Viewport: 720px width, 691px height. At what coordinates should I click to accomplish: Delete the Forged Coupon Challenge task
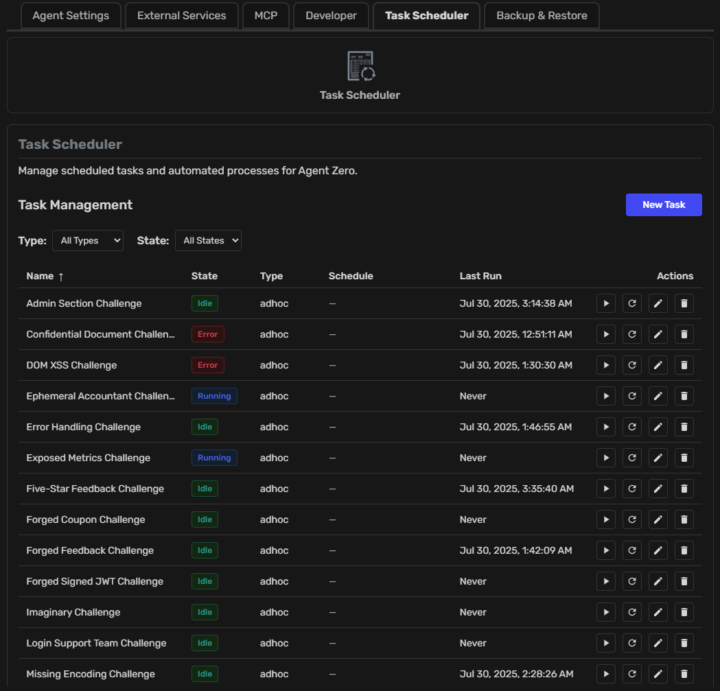coord(684,519)
